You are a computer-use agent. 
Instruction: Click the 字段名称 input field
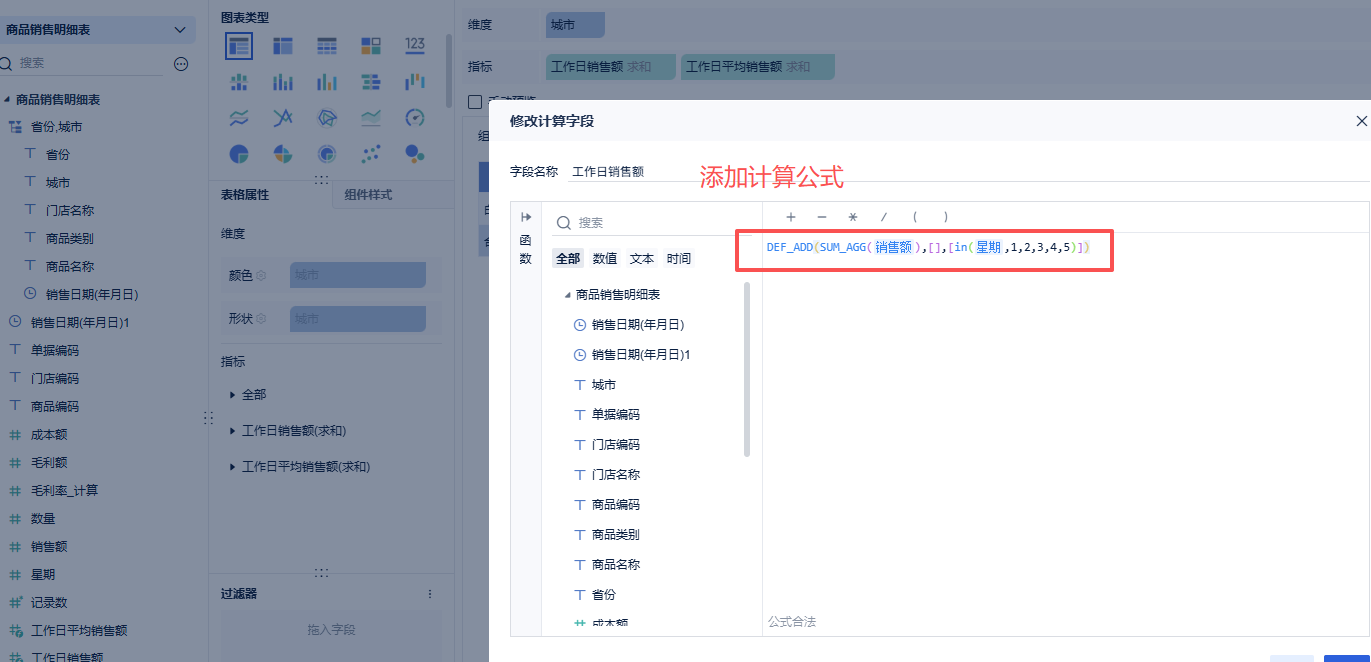[x=967, y=171]
